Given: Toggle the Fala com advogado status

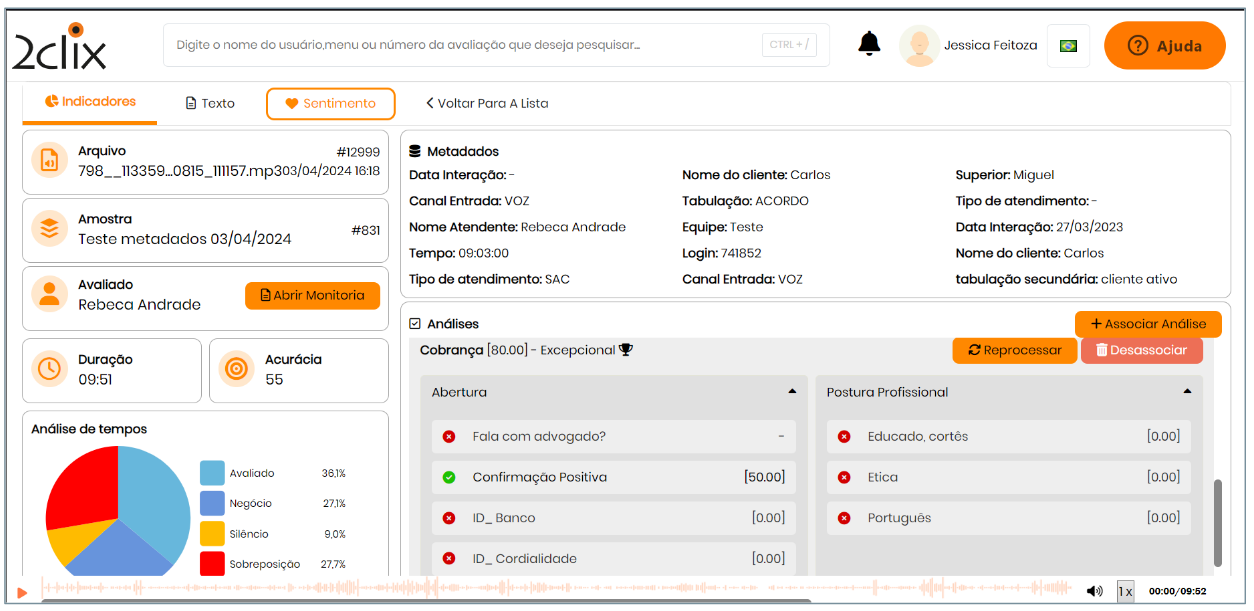Looking at the screenshot, I should coord(449,436).
